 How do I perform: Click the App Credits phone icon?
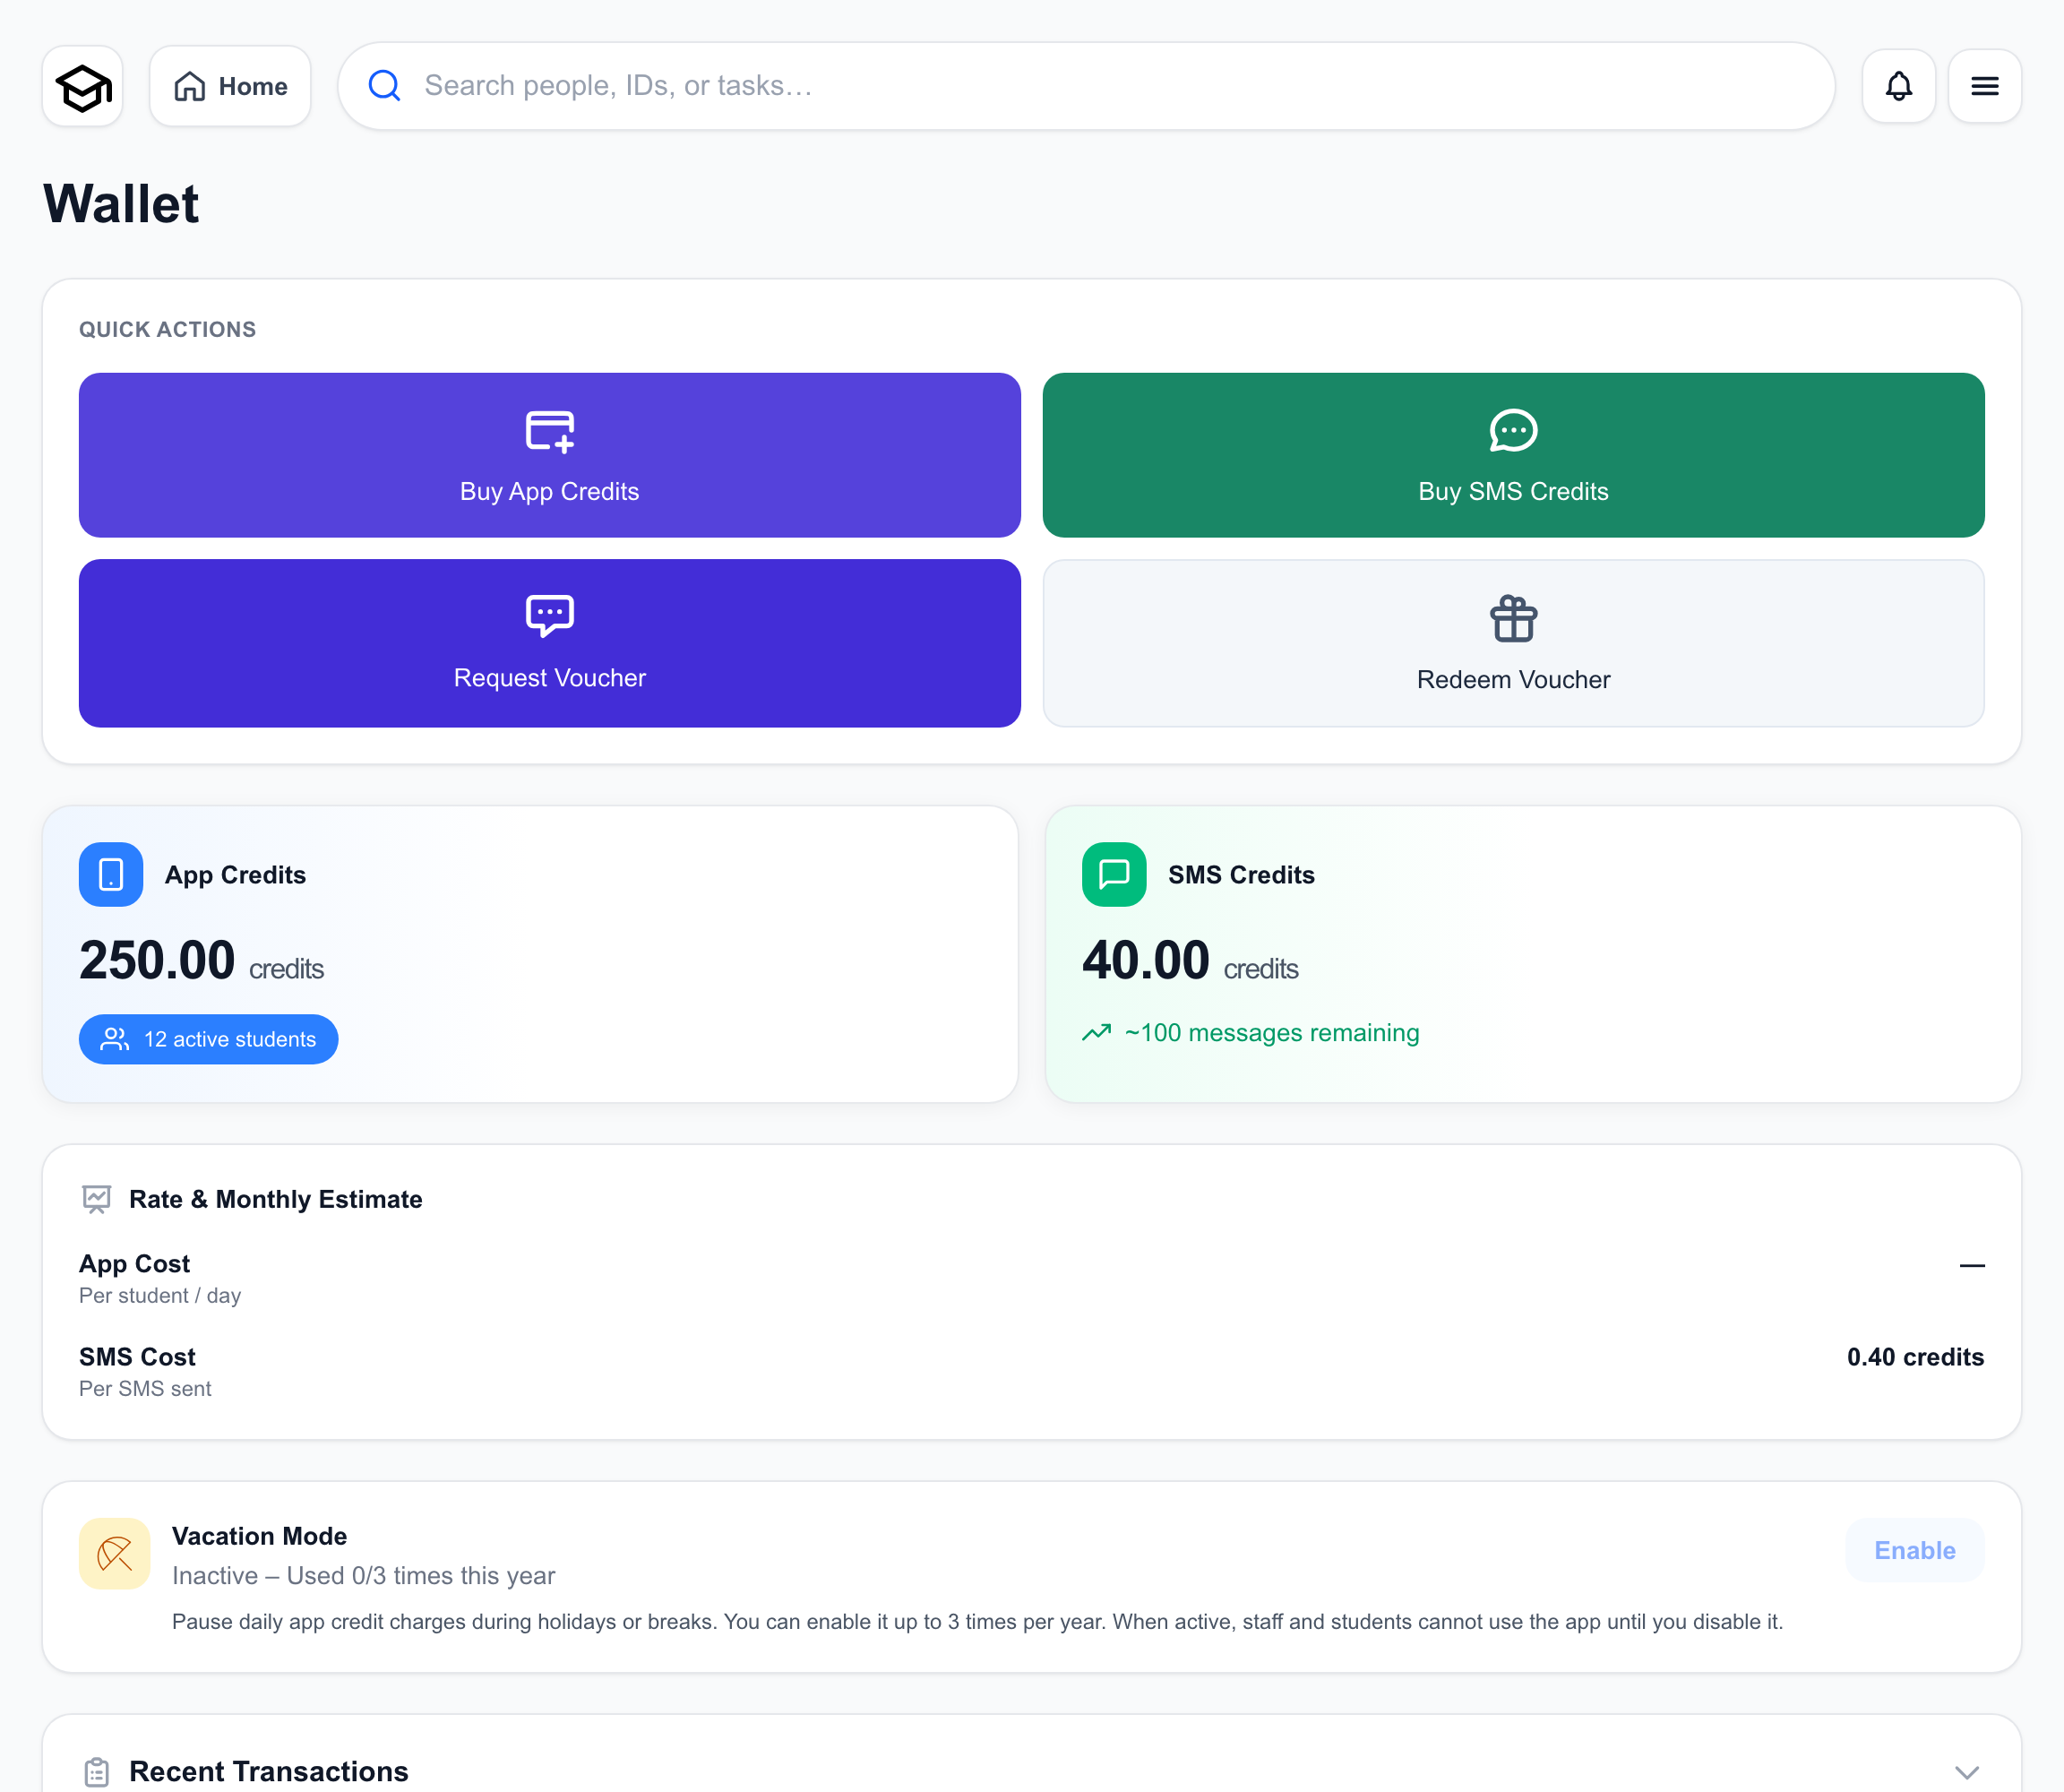tap(111, 875)
